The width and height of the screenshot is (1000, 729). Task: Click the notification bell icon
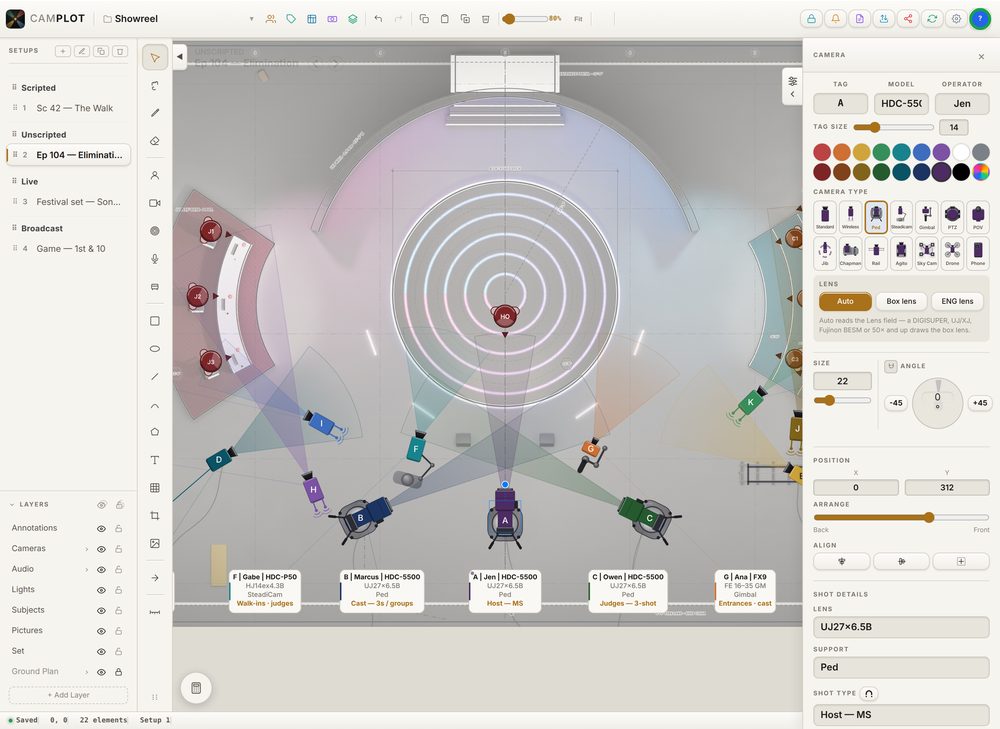tap(835, 19)
